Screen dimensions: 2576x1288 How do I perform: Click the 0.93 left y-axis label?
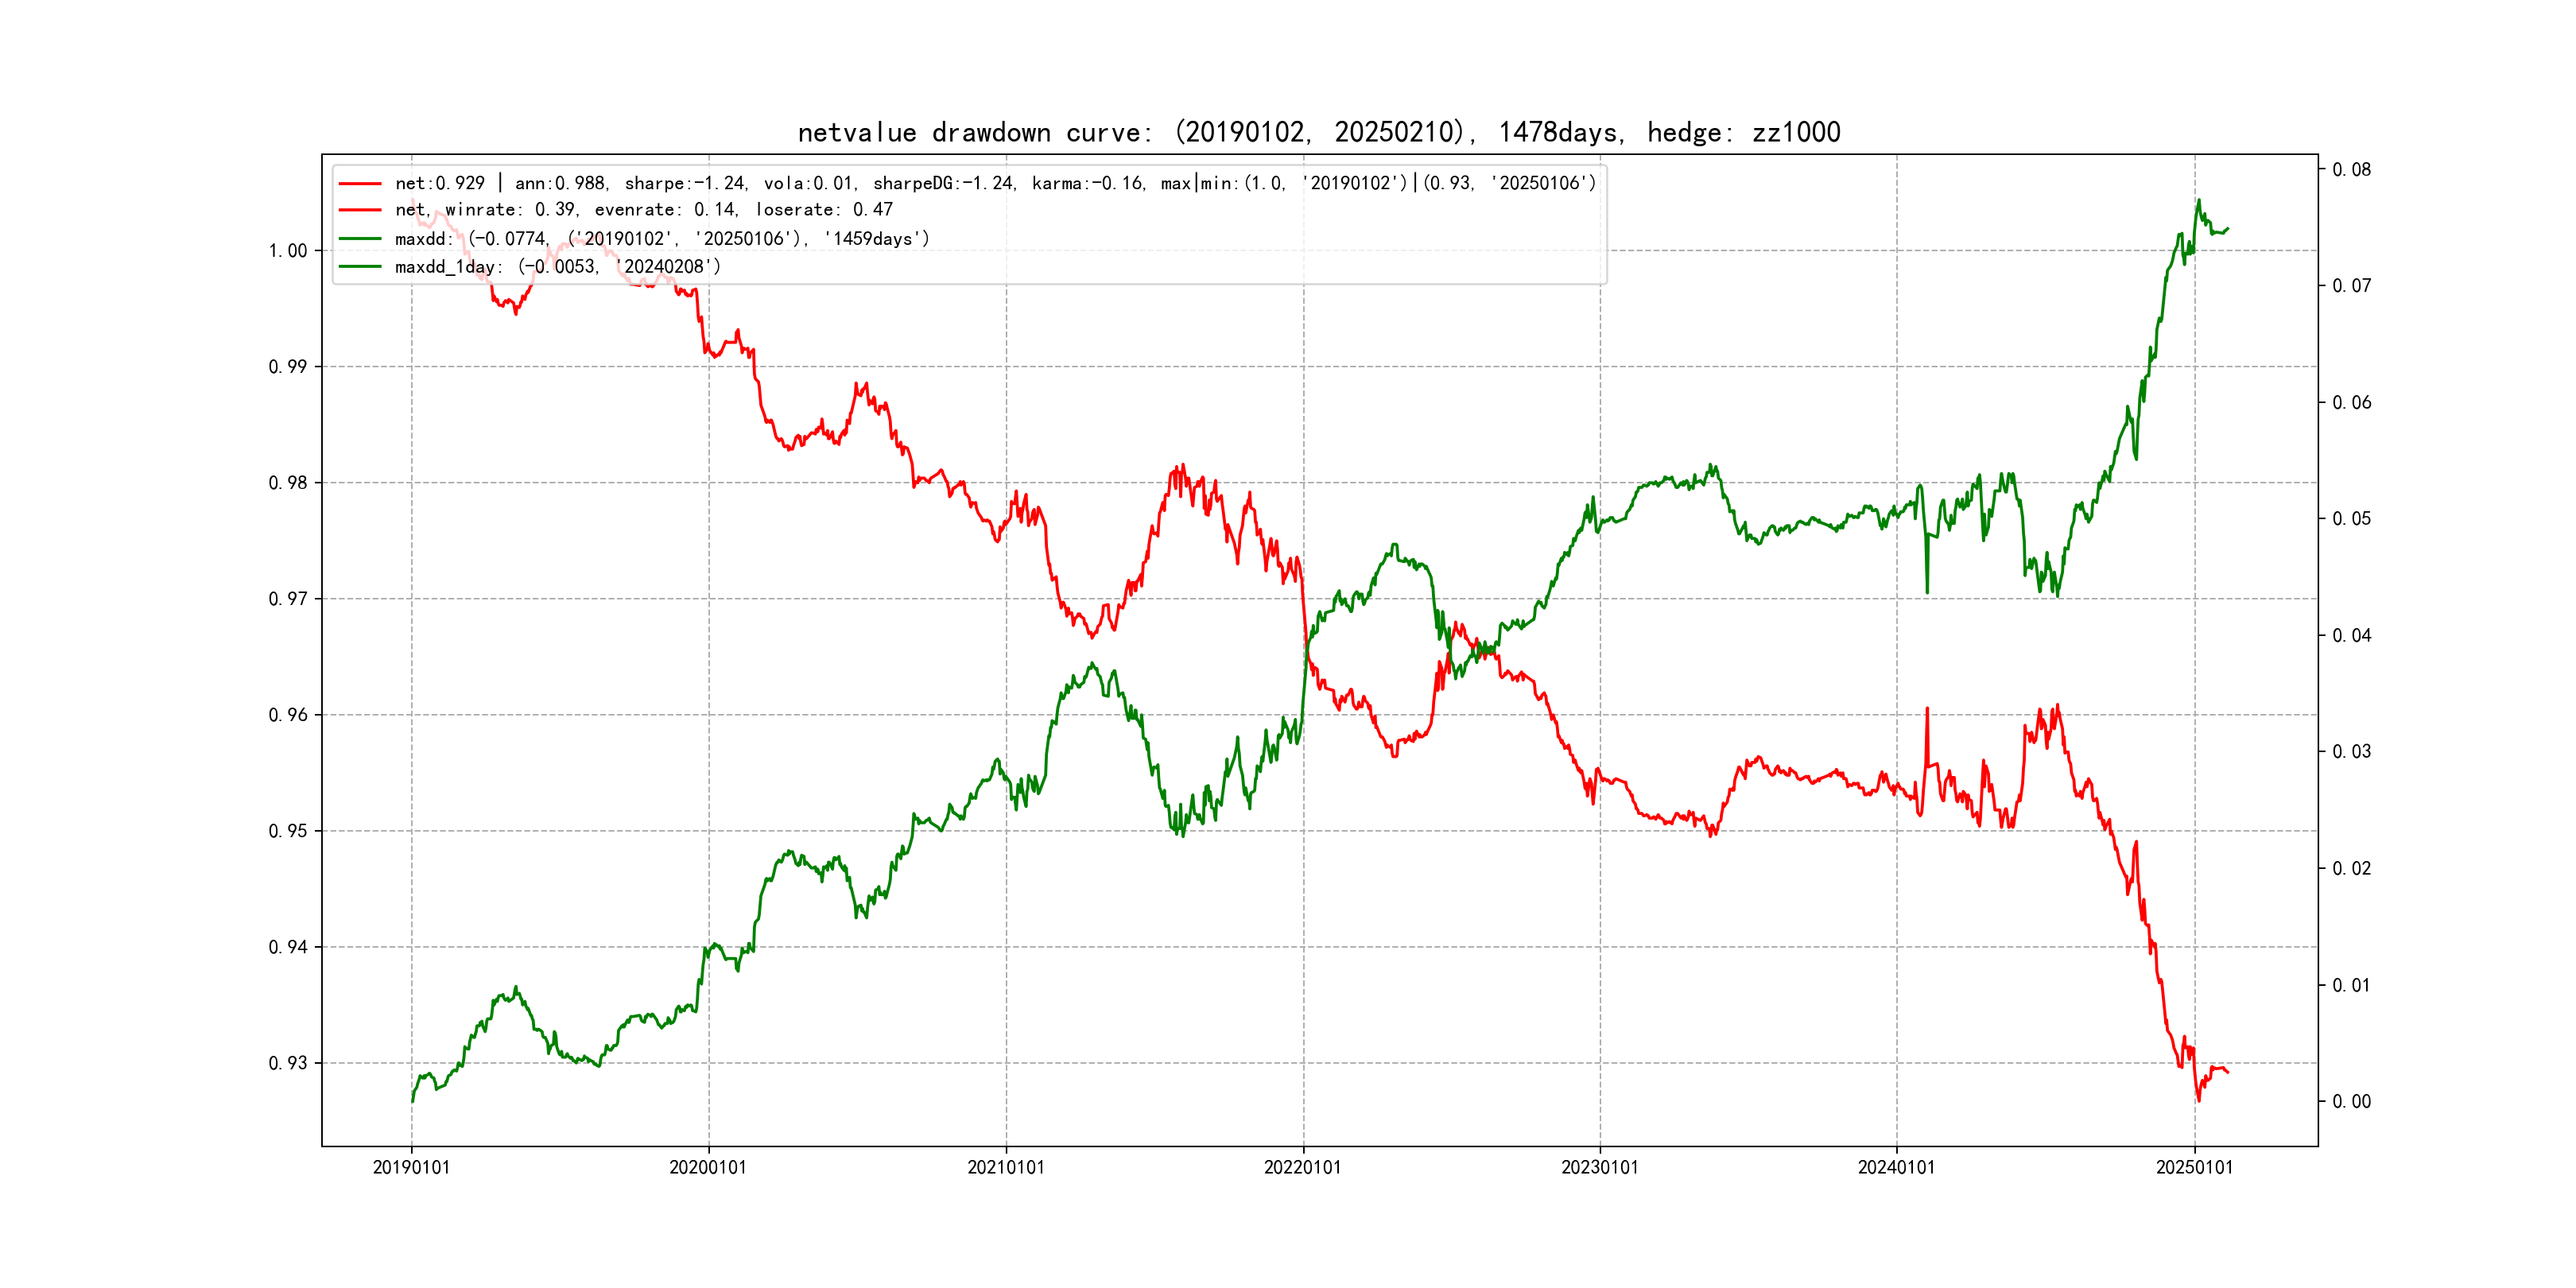click(x=287, y=1063)
